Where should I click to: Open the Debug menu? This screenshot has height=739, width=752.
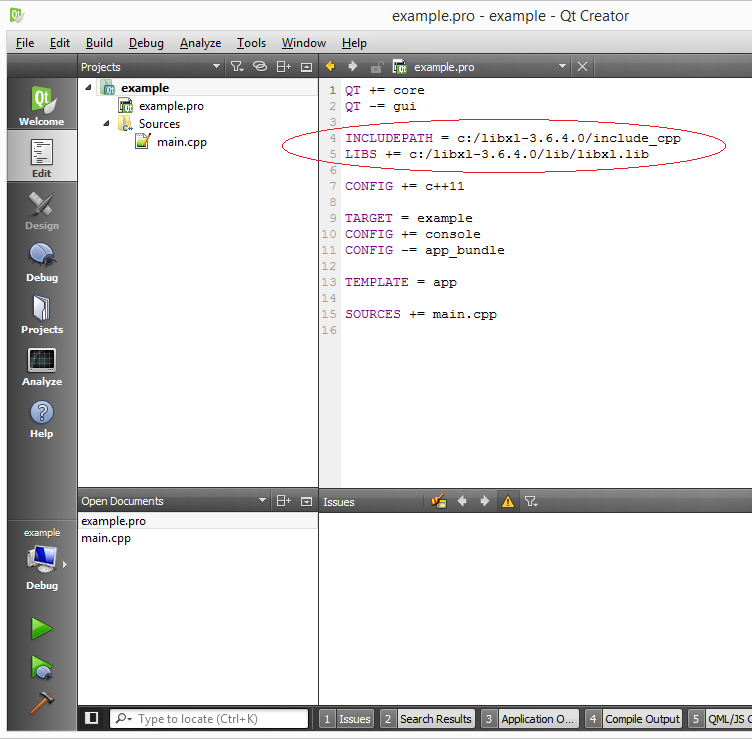coord(146,43)
